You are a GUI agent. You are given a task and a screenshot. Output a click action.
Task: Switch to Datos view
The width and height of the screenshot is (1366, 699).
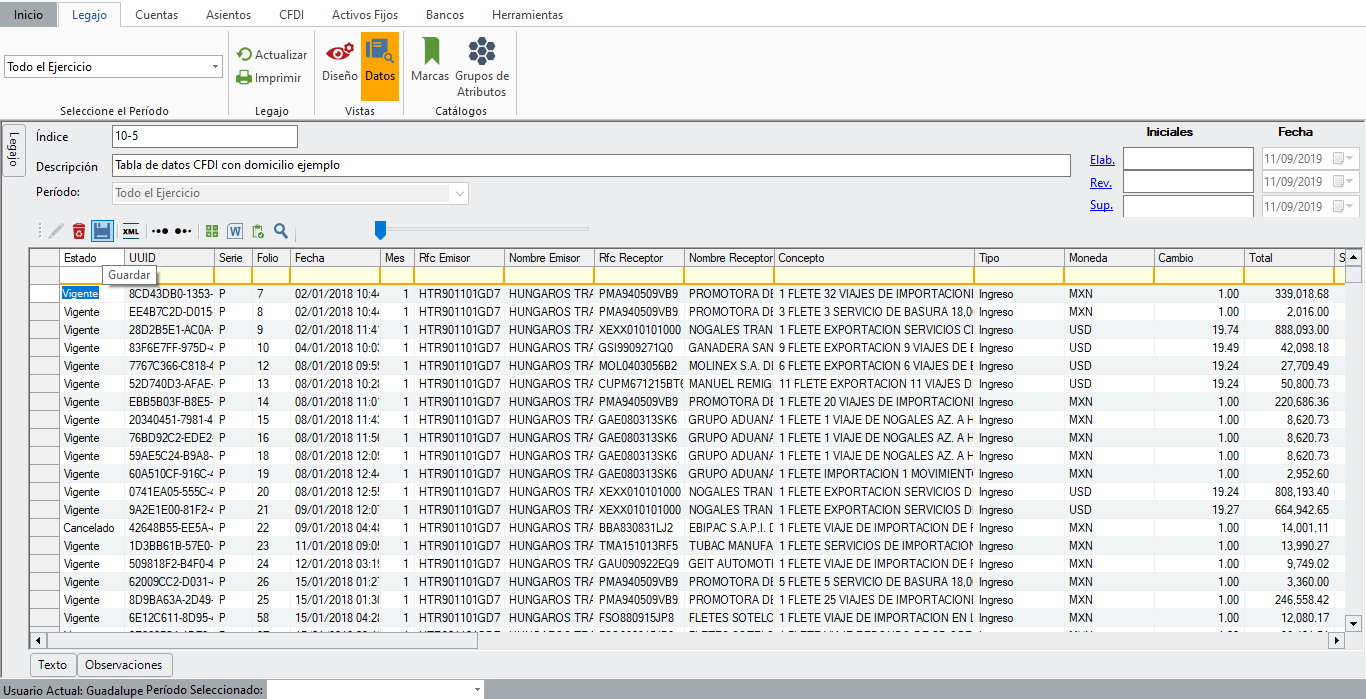click(x=380, y=61)
